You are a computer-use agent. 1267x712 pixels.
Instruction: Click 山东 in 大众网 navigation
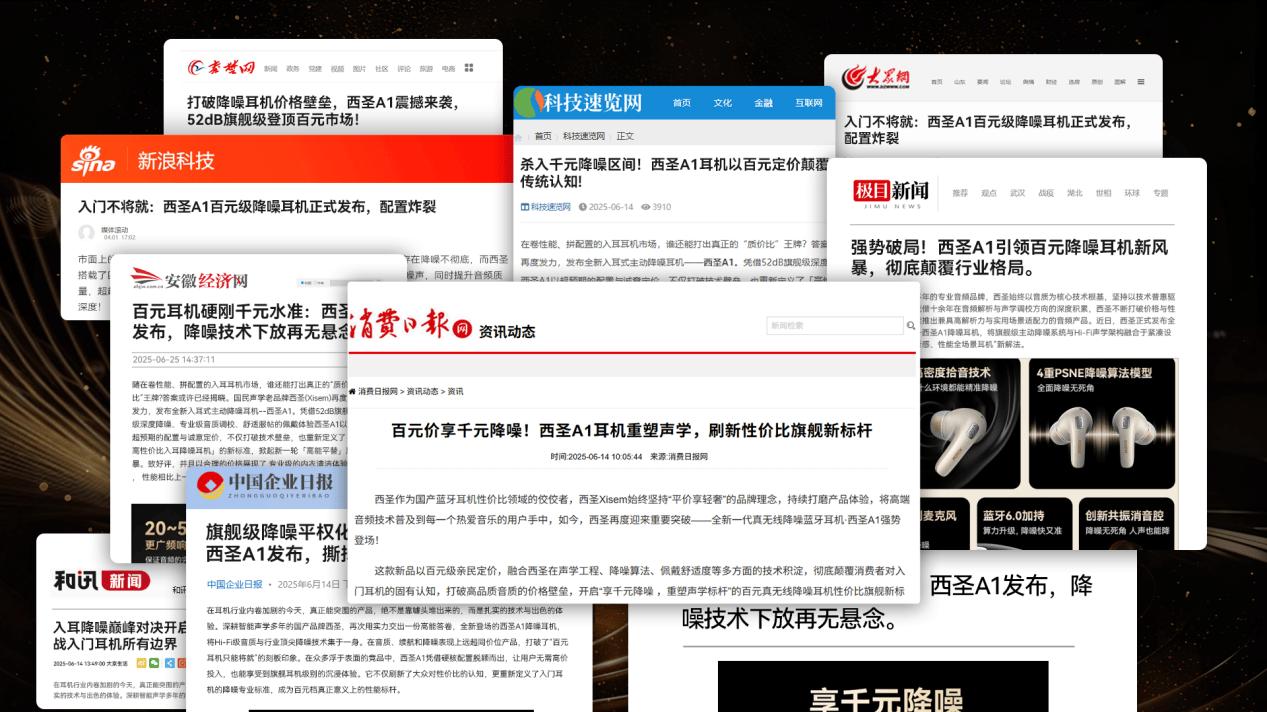click(x=960, y=82)
